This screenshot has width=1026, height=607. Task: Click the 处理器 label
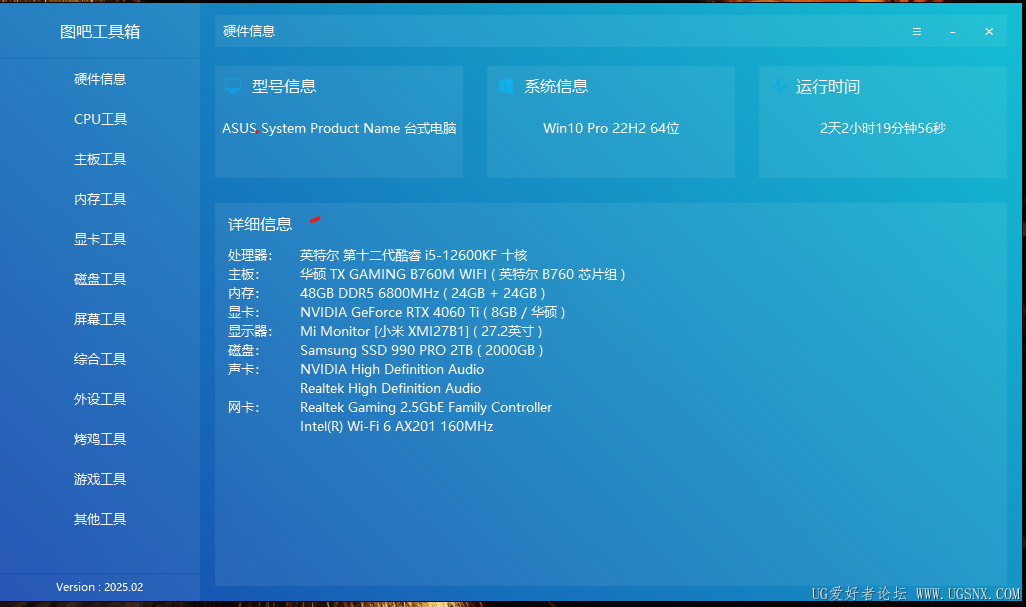[x=250, y=255]
